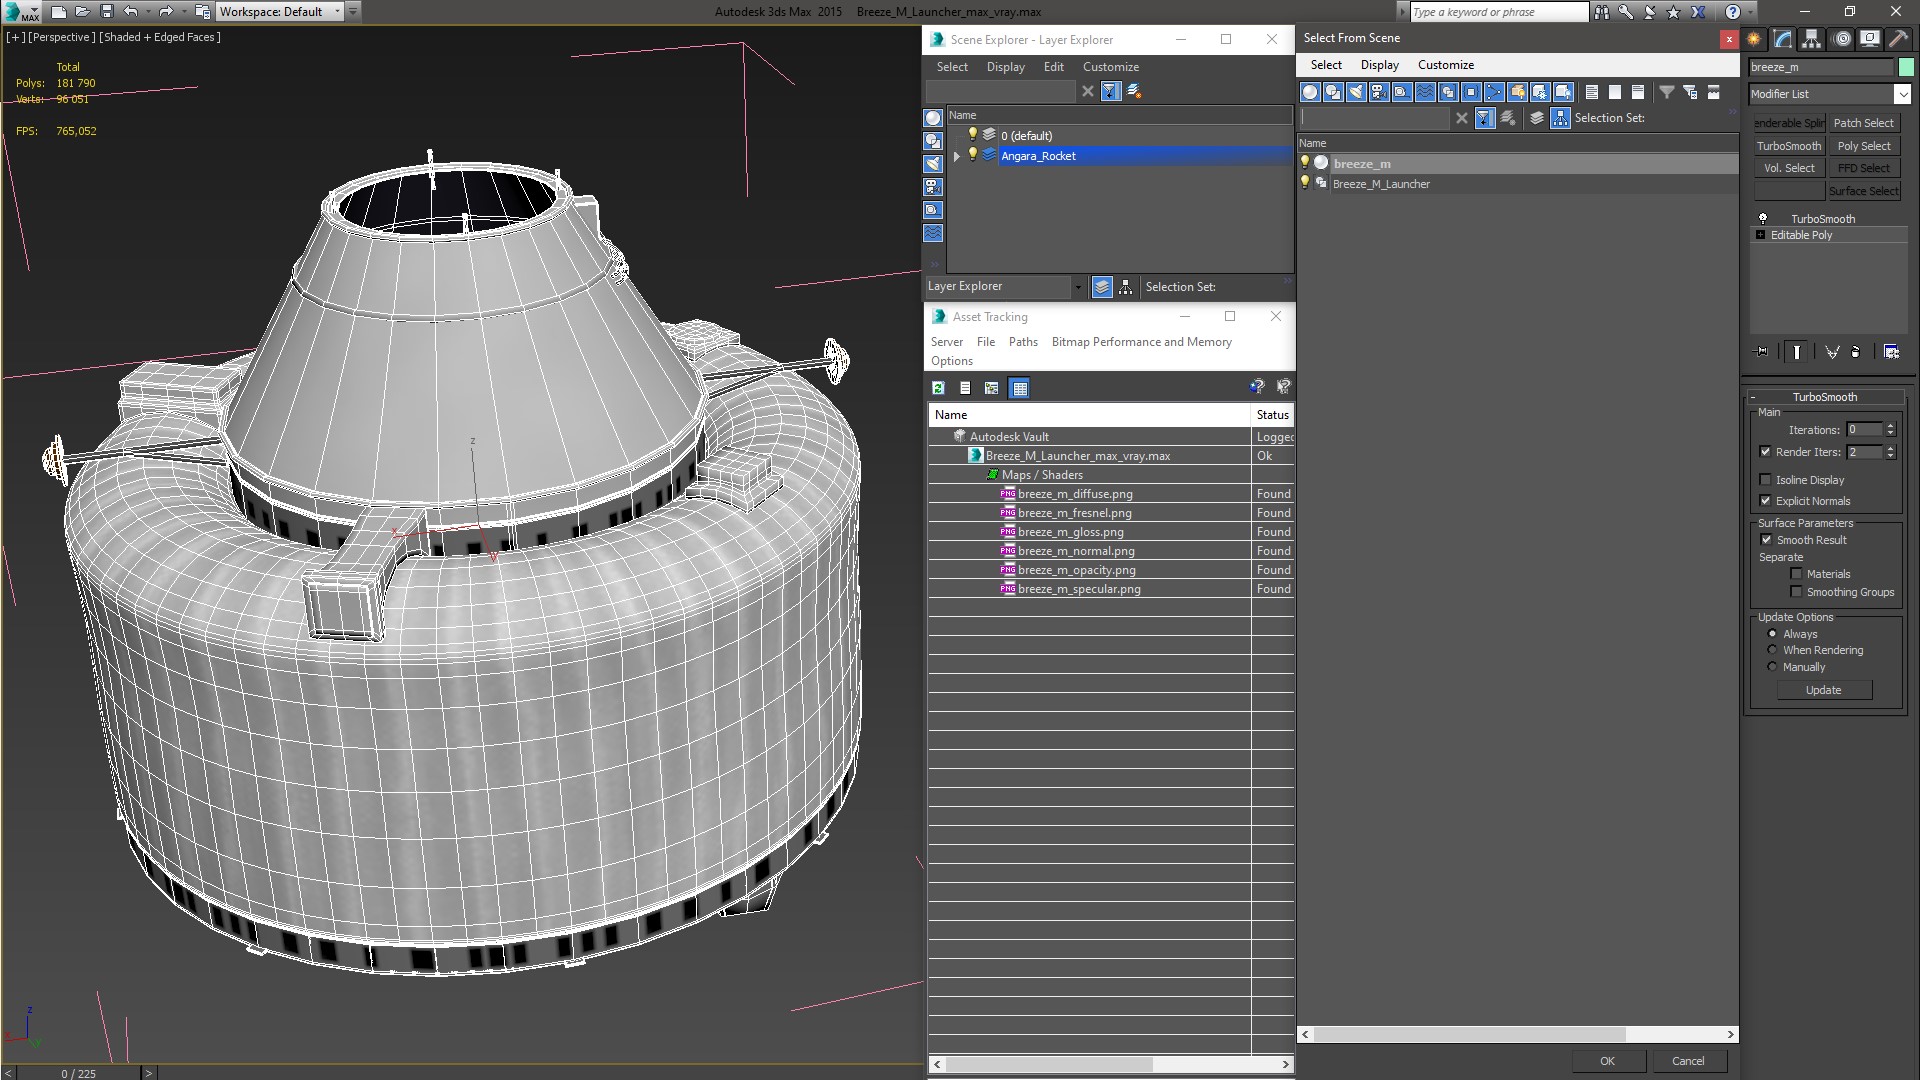Switch Asset Tracking to tree view icon
This screenshot has width=1920, height=1080.
992,388
